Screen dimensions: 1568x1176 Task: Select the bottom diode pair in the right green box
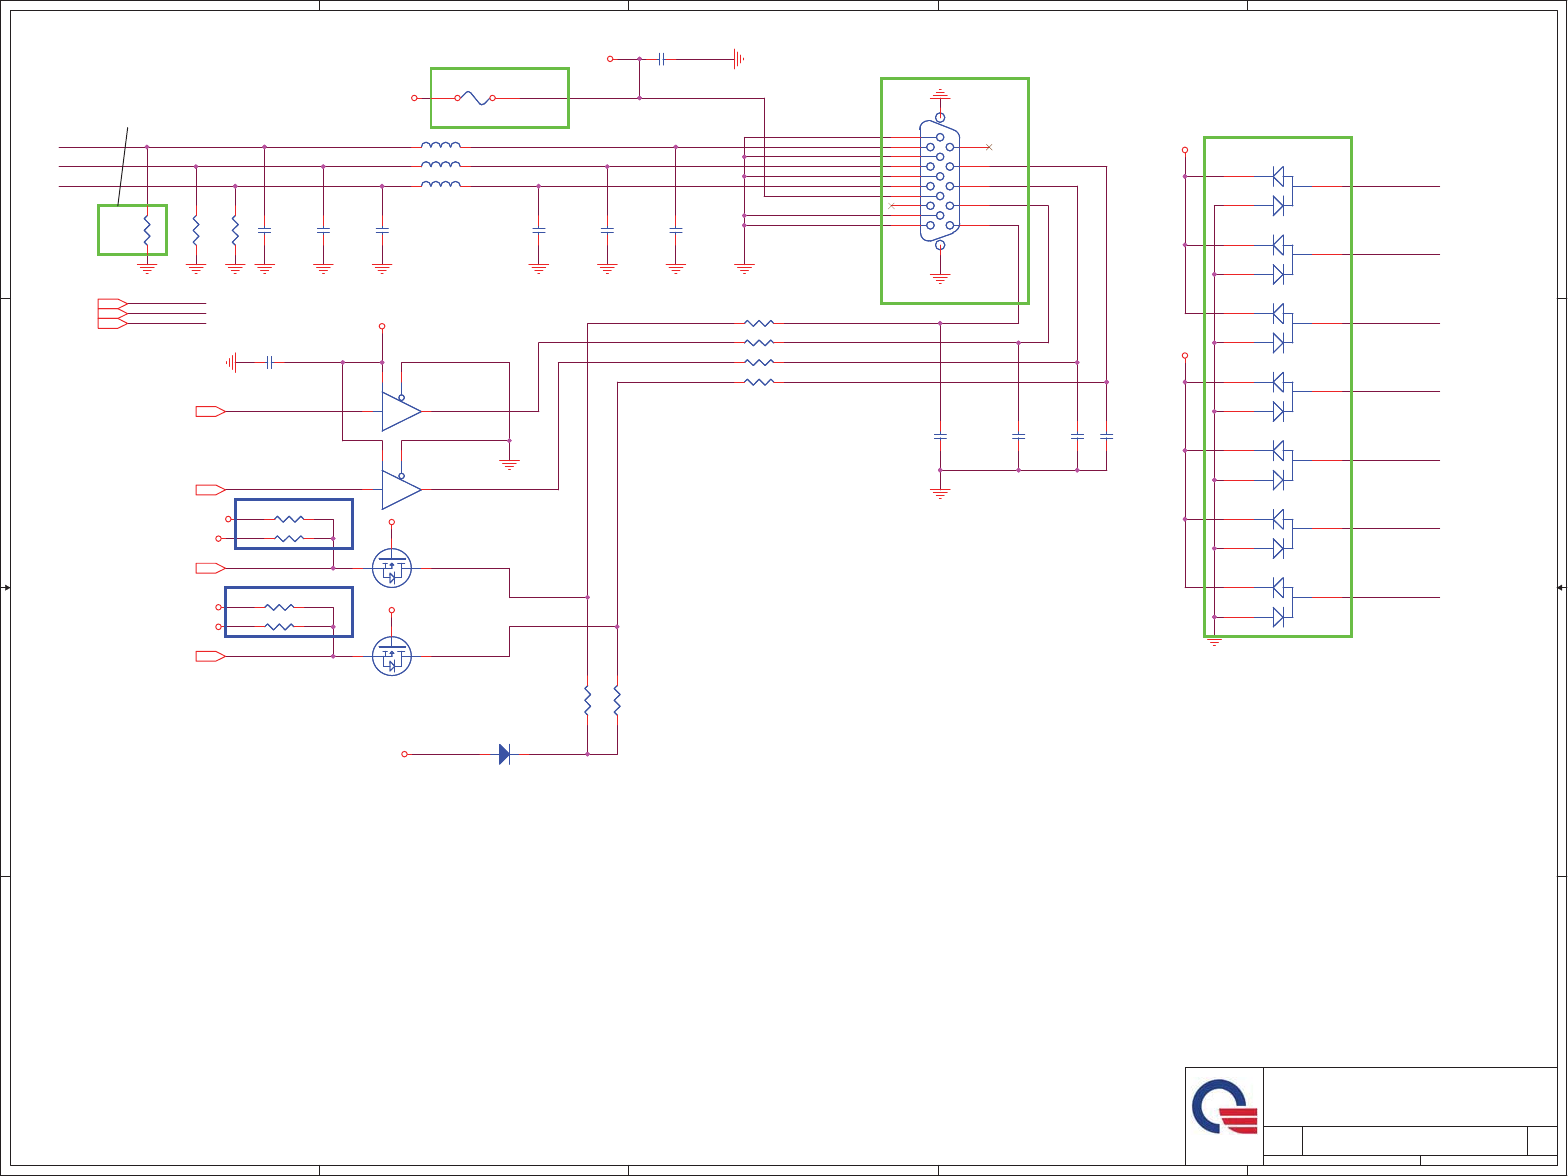click(1280, 602)
